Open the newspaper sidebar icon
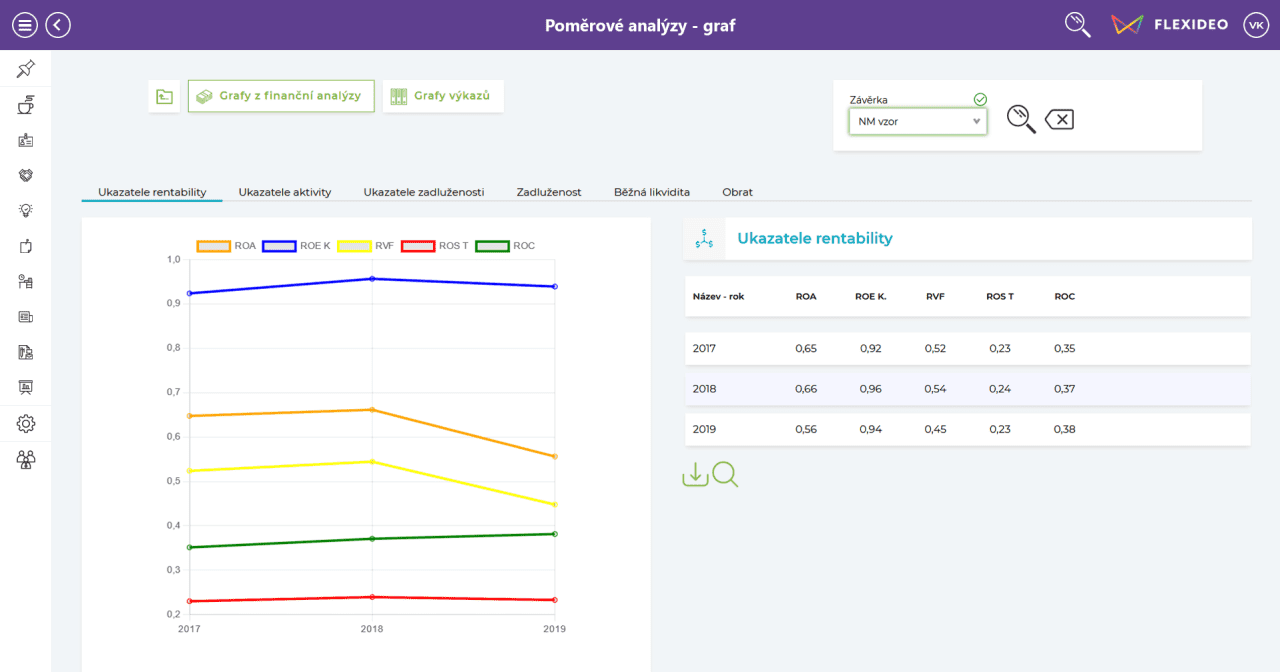Screen dimensions: 1280x672 pos(26,317)
